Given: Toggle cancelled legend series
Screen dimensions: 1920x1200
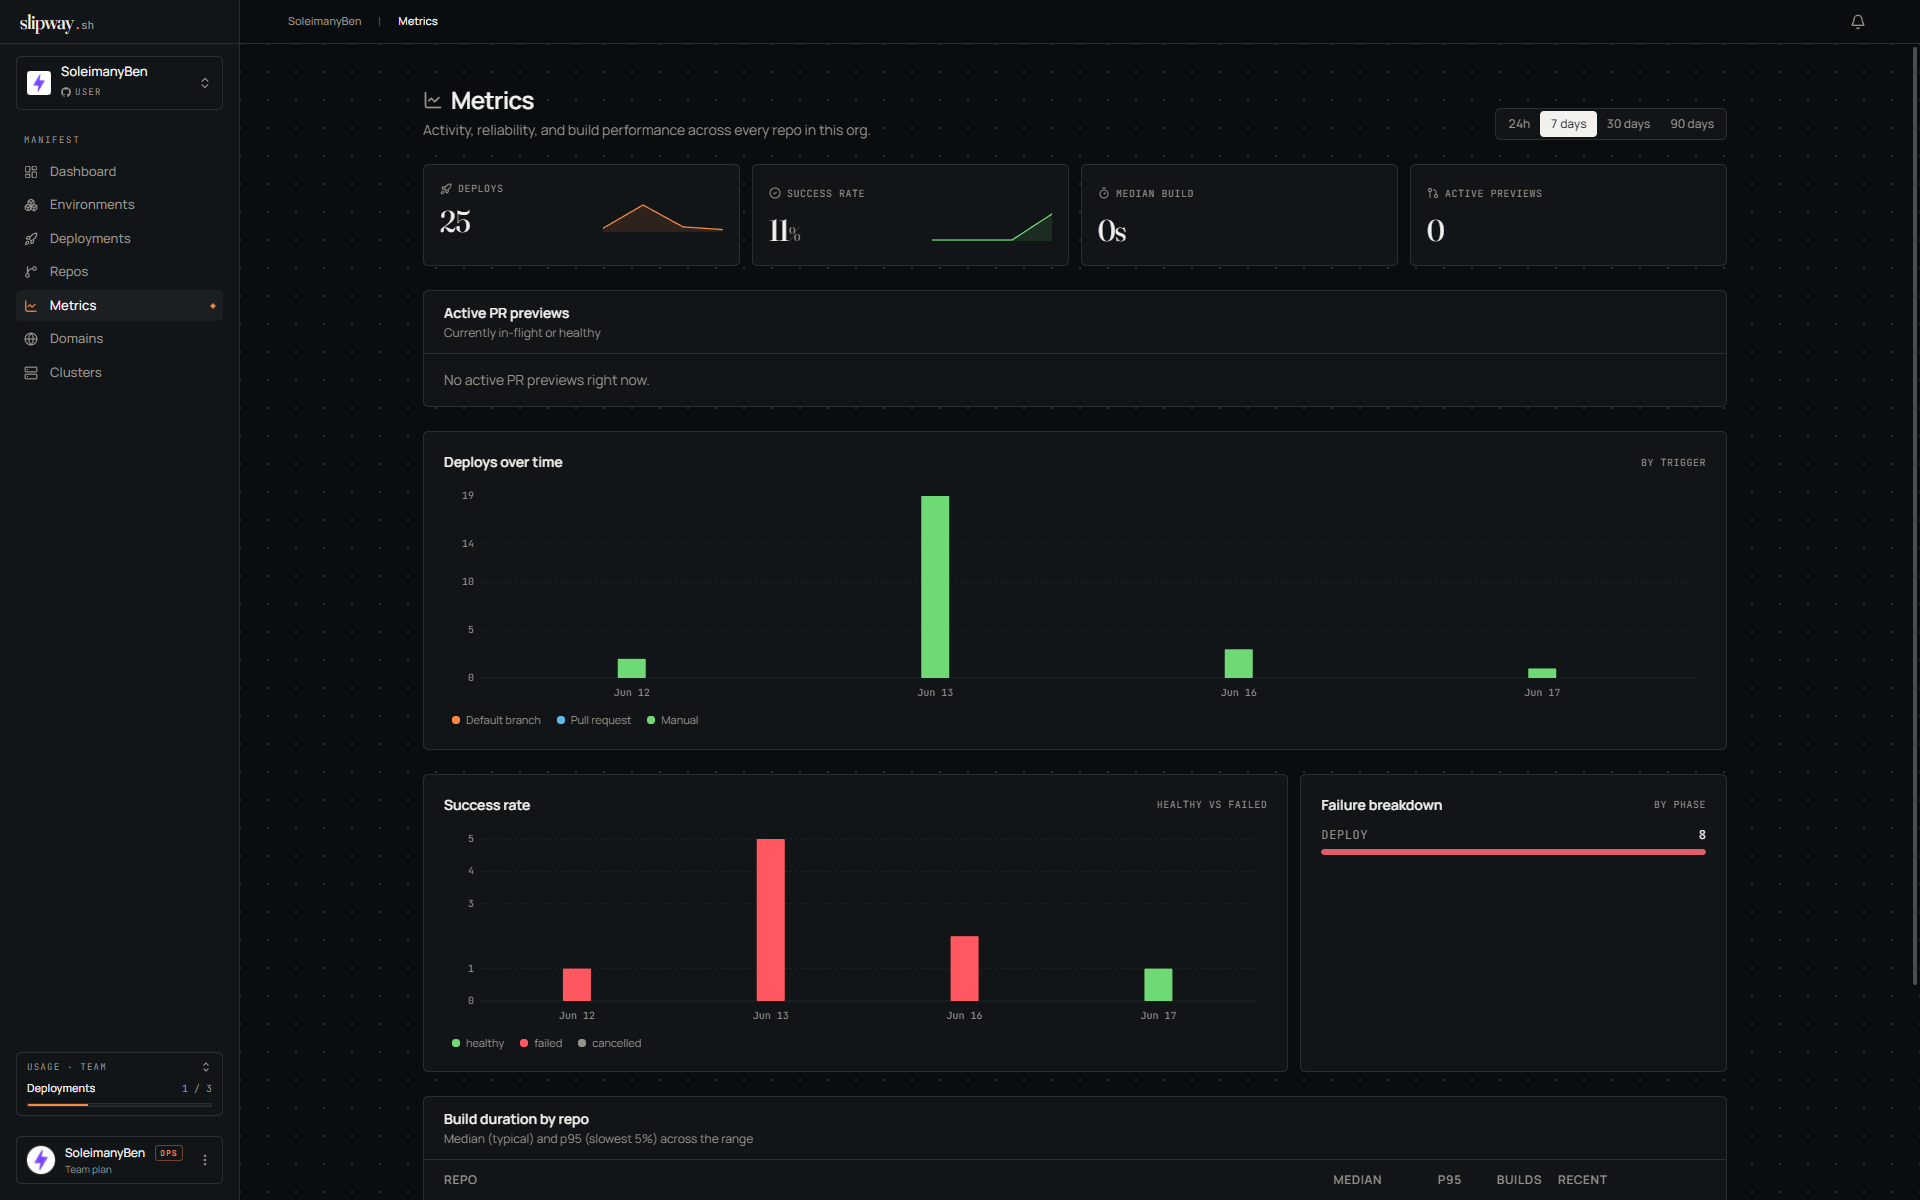Looking at the screenshot, I should pyautogui.click(x=609, y=1043).
